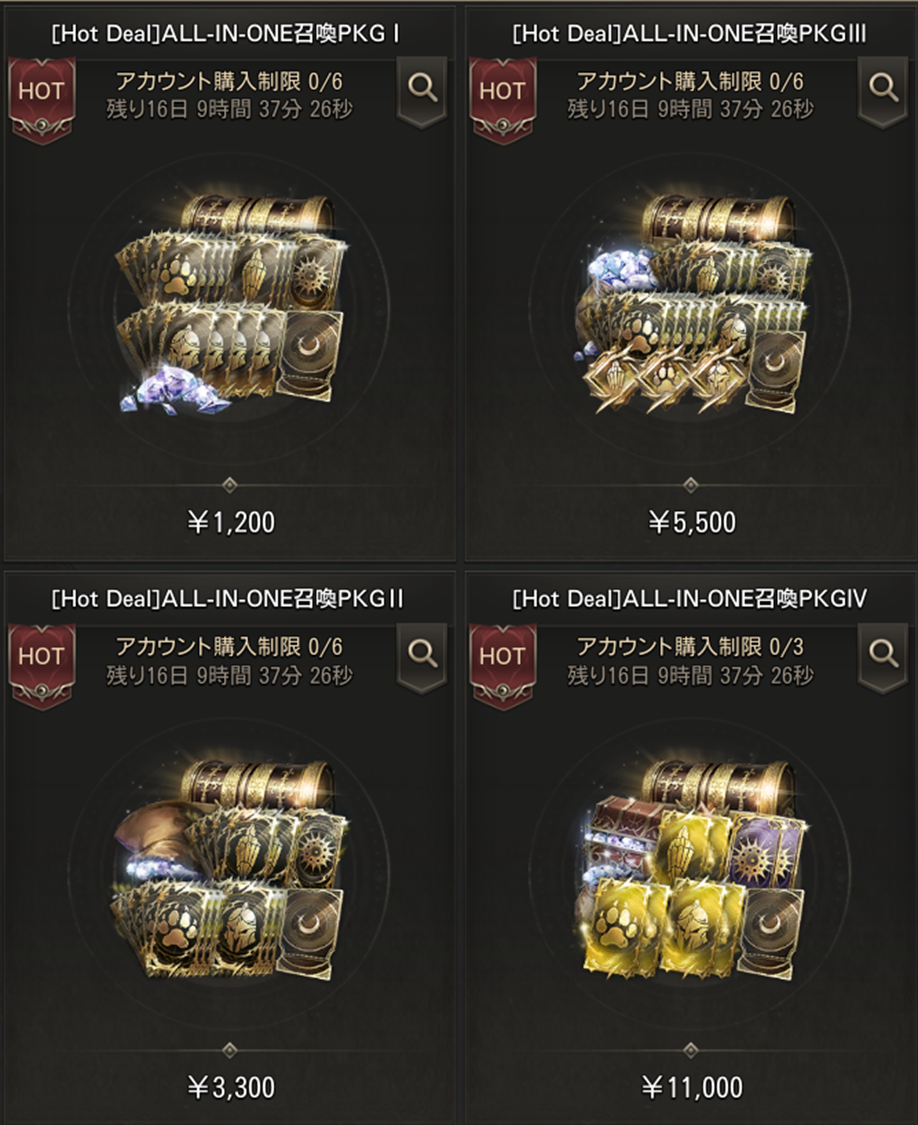Viewport: 918px width, 1125px height.
Task: Buy PKG II for ¥3,300
Action: tap(230, 1088)
